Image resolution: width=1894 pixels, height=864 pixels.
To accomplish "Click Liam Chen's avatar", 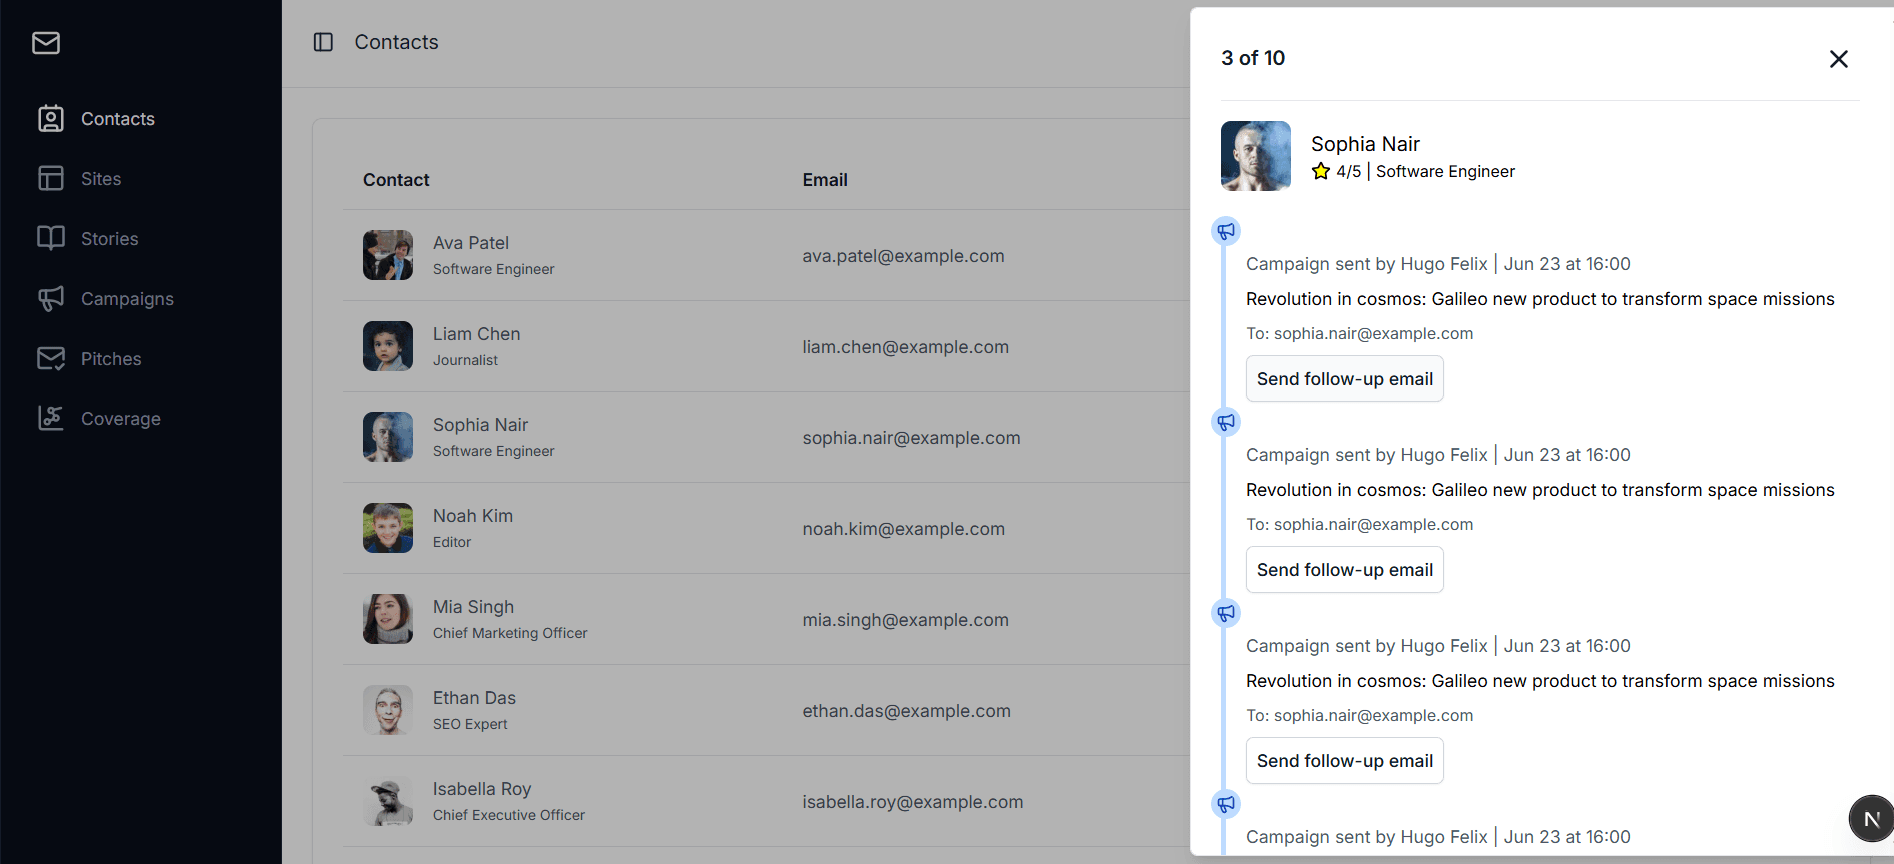I will (388, 346).
